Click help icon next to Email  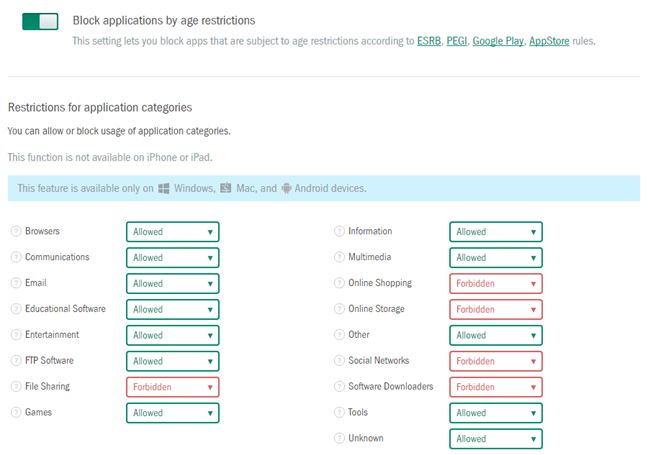[16, 283]
